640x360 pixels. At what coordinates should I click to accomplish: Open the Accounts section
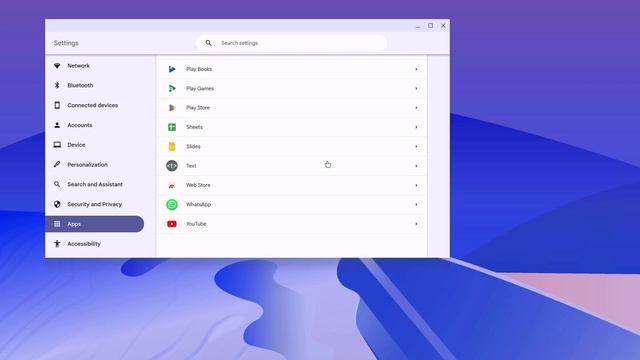[94, 125]
